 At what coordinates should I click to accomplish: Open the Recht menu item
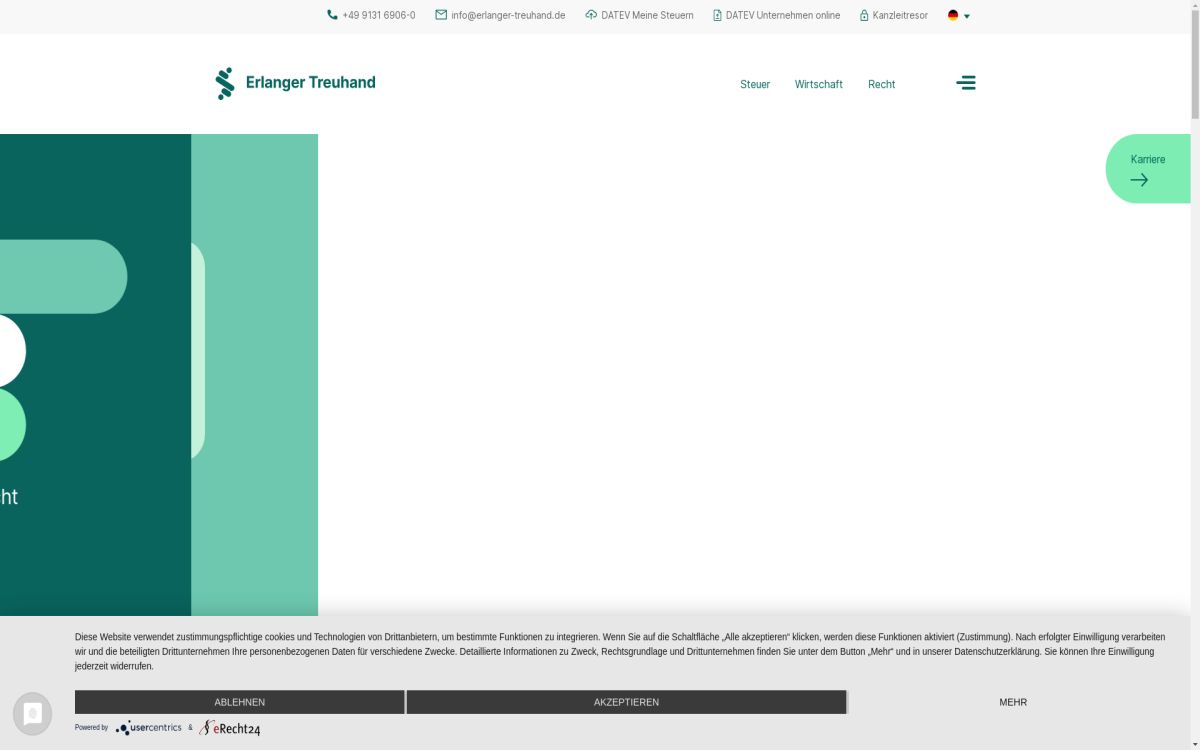(x=881, y=84)
